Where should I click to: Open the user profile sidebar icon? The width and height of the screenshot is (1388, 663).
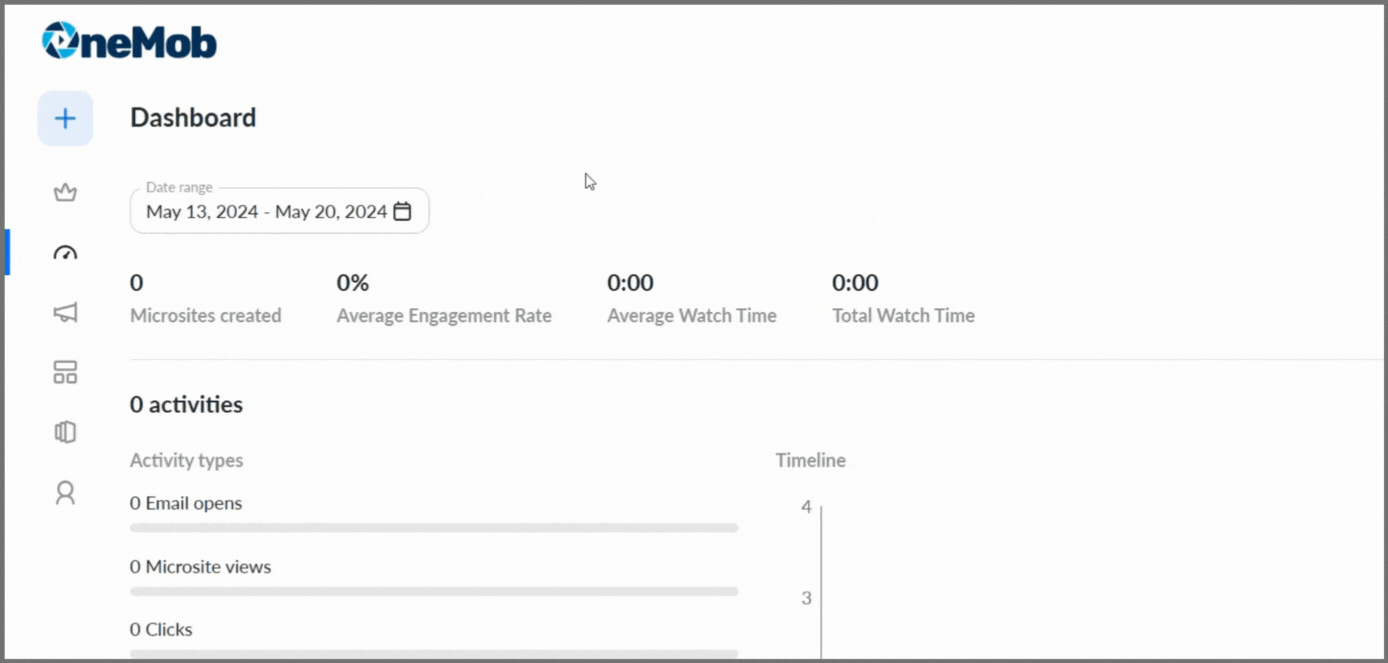point(65,492)
